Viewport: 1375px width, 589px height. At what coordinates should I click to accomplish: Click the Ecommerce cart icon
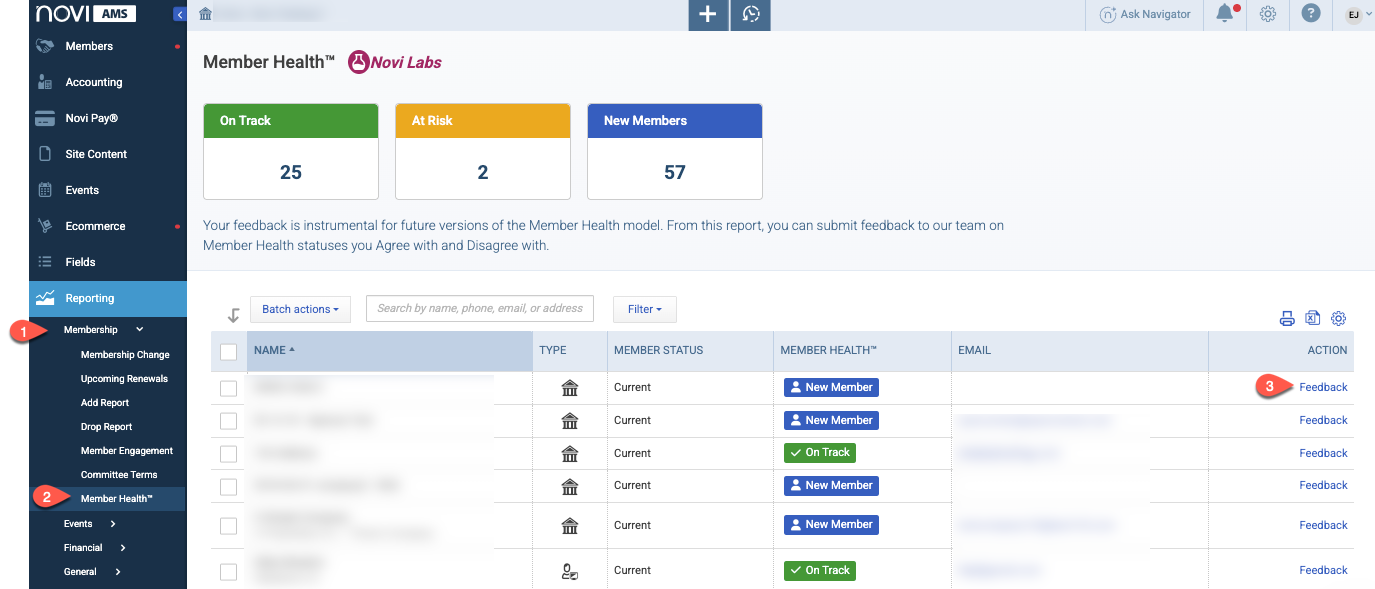(44, 226)
